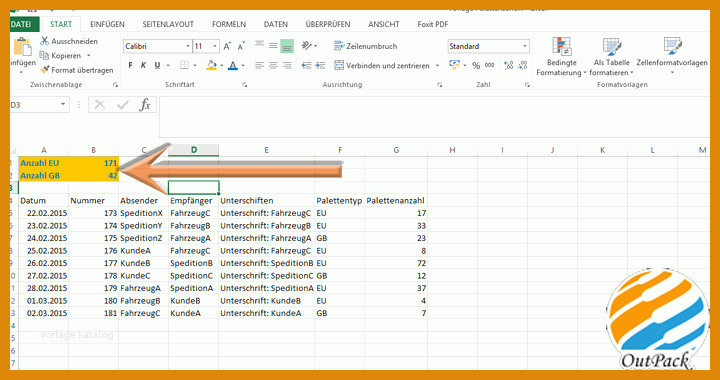Switch to the EINFÜGEN tab
720x380 pixels.
[x=107, y=24]
